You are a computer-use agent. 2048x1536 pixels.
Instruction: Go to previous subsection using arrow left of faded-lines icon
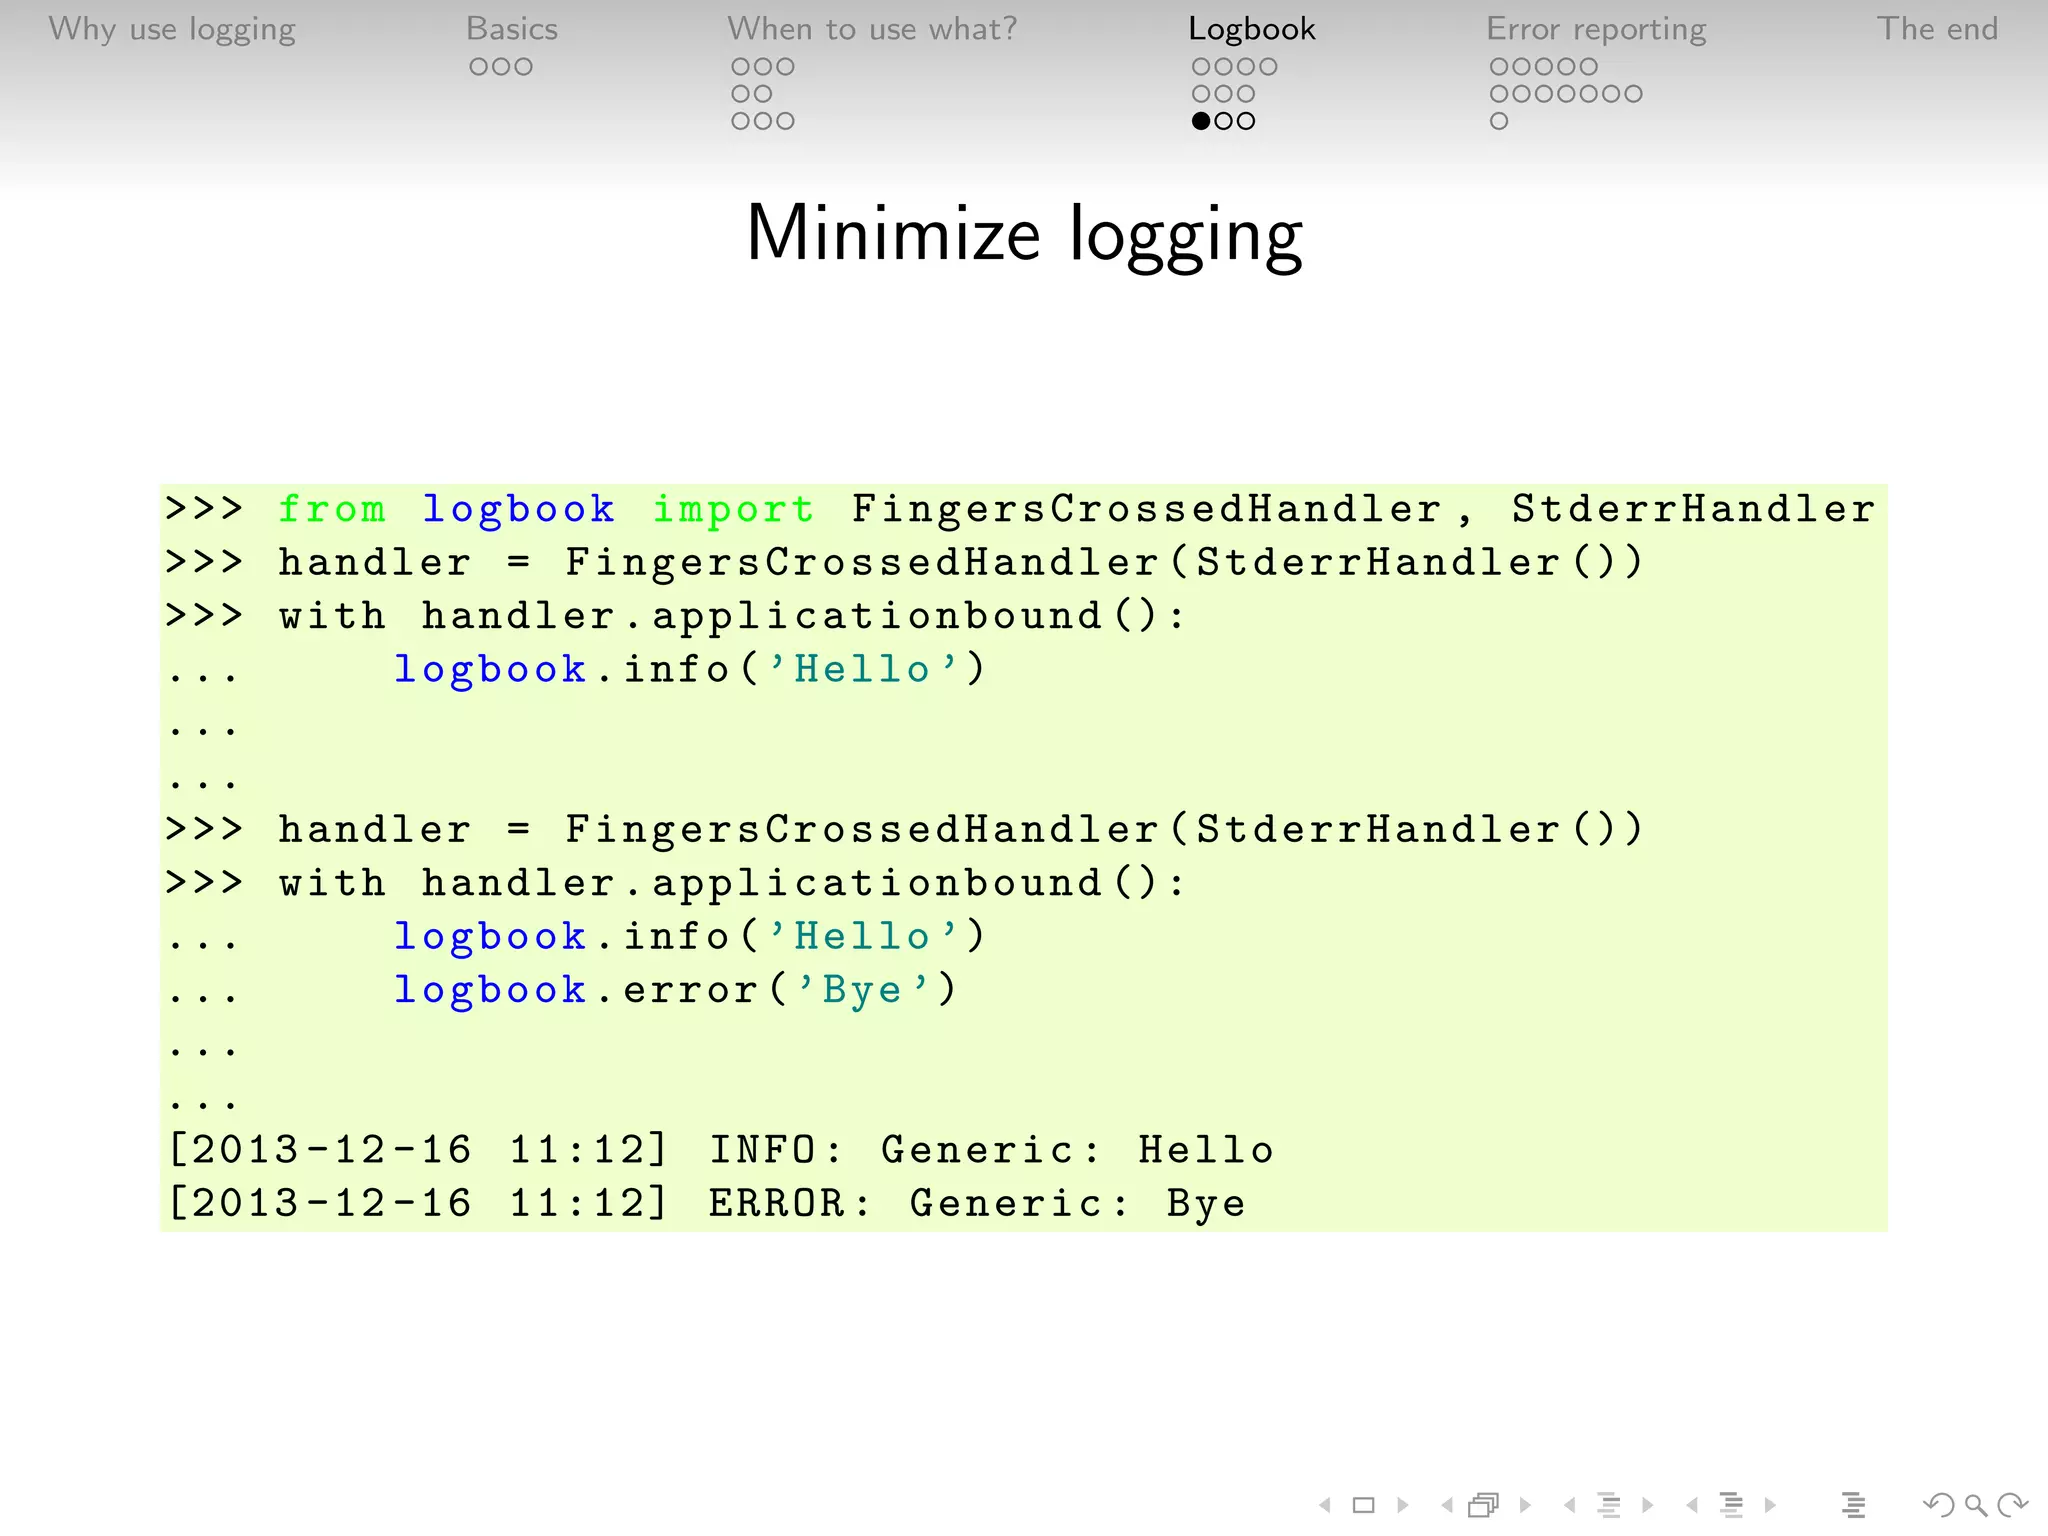coord(1569,1504)
